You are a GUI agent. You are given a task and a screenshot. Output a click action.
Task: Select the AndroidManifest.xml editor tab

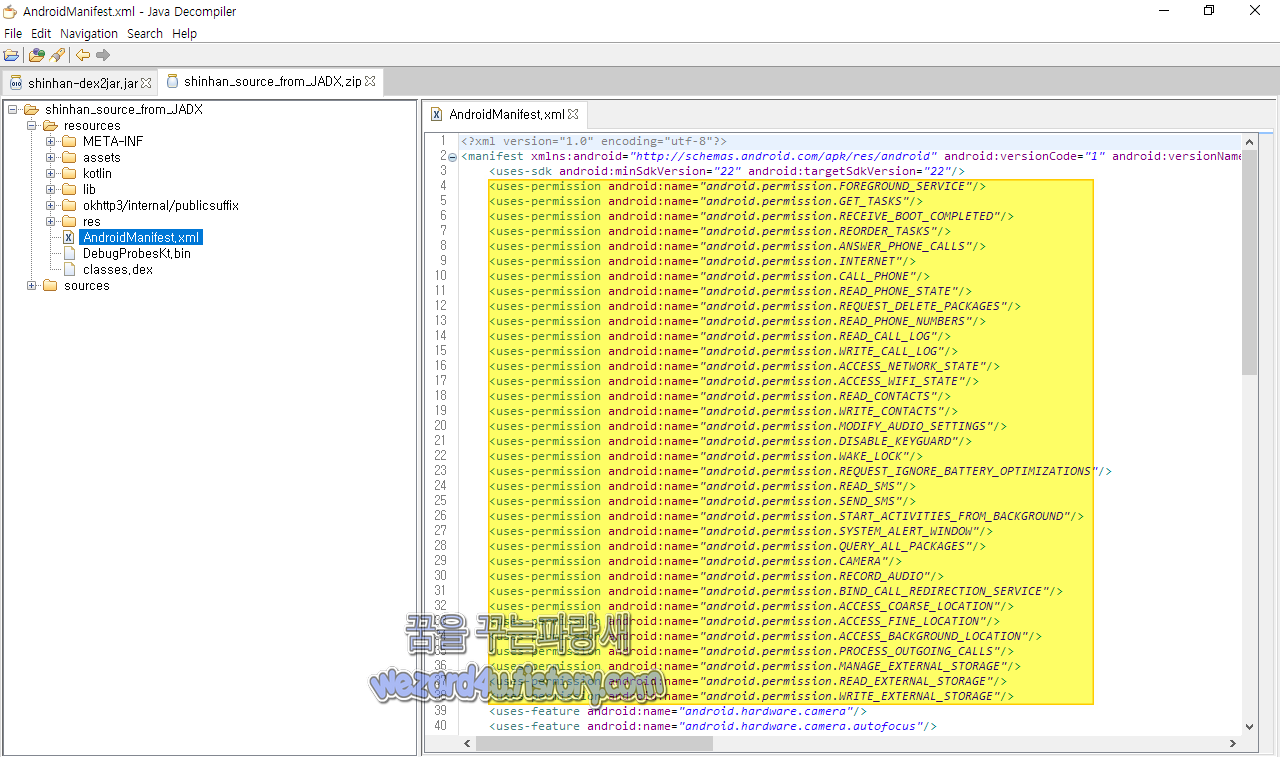click(x=504, y=114)
